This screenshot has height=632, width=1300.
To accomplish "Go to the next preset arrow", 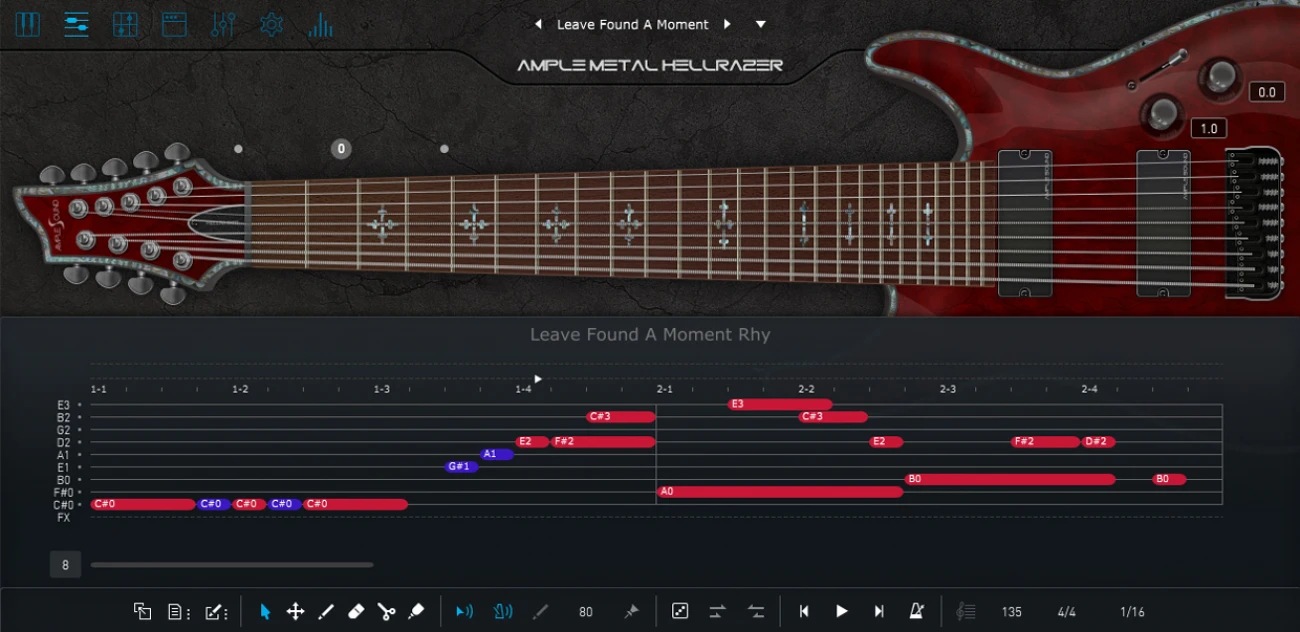I will [x=727, y=24].
